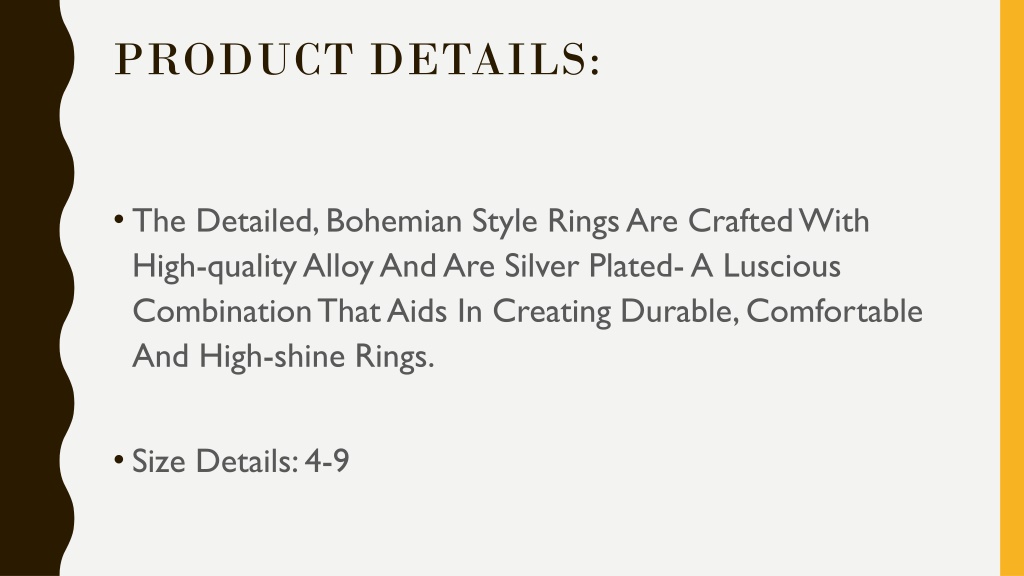
Task: Click the word Combination
Action: 222,311
